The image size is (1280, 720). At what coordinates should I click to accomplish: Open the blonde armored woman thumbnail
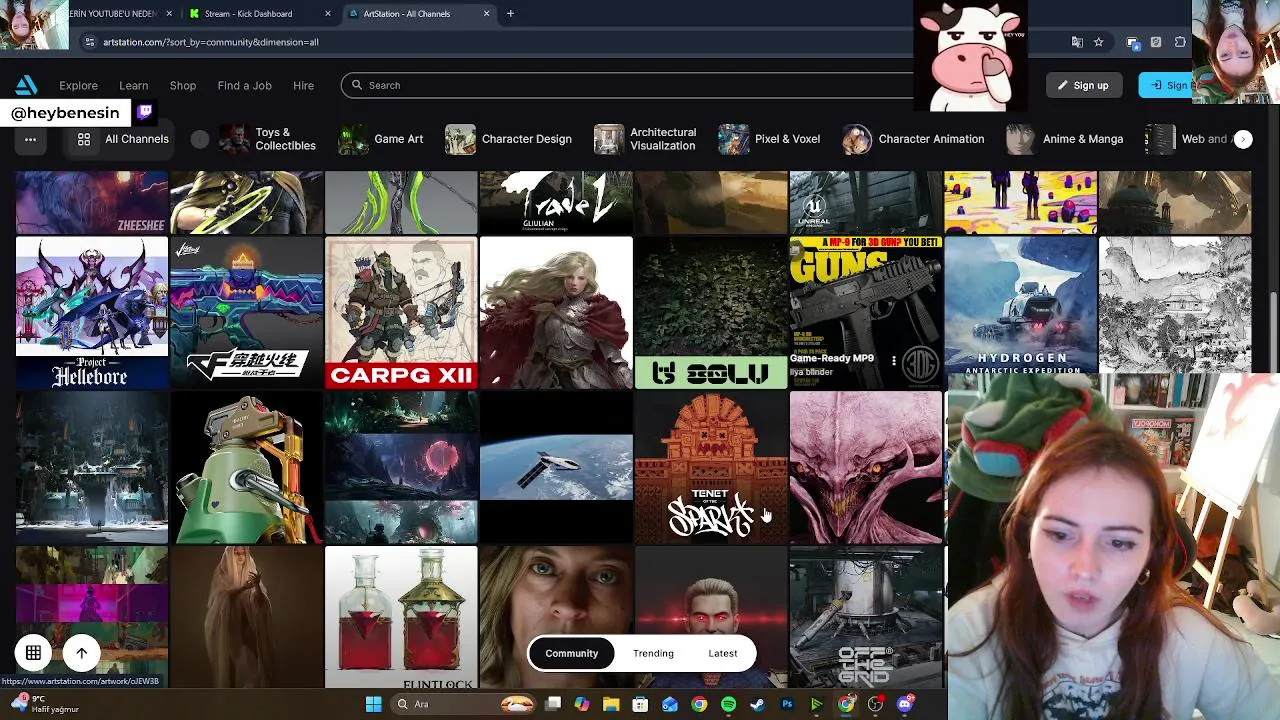tap(556, 312)
